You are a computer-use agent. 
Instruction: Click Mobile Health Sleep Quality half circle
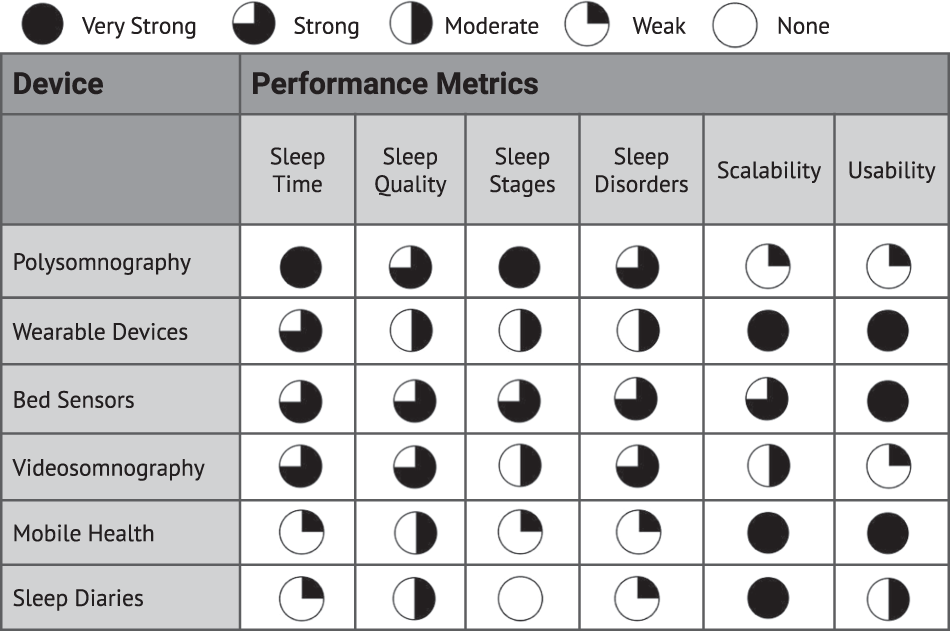[x=412, y=533]
